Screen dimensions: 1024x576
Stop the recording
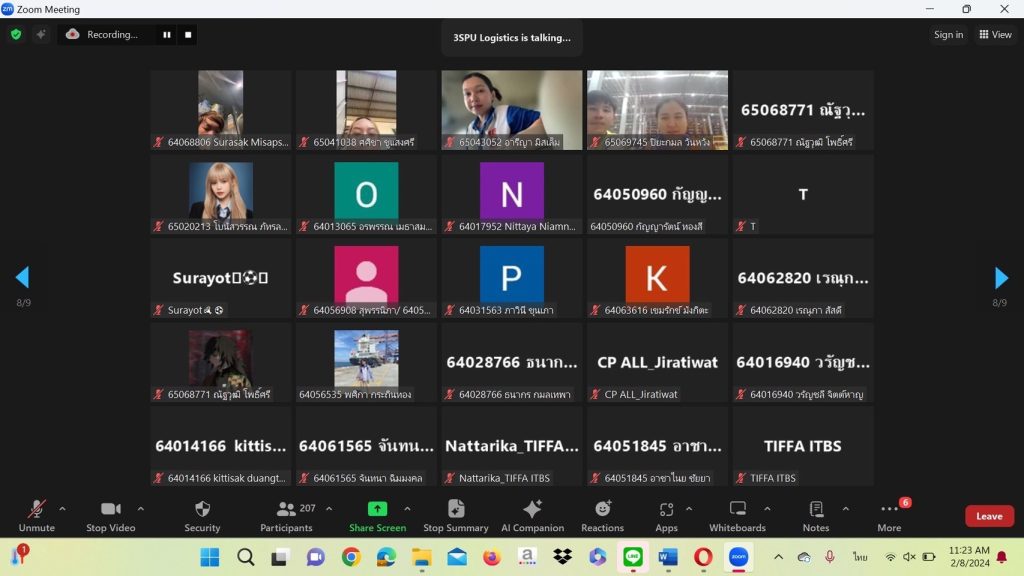pos(188,35)
